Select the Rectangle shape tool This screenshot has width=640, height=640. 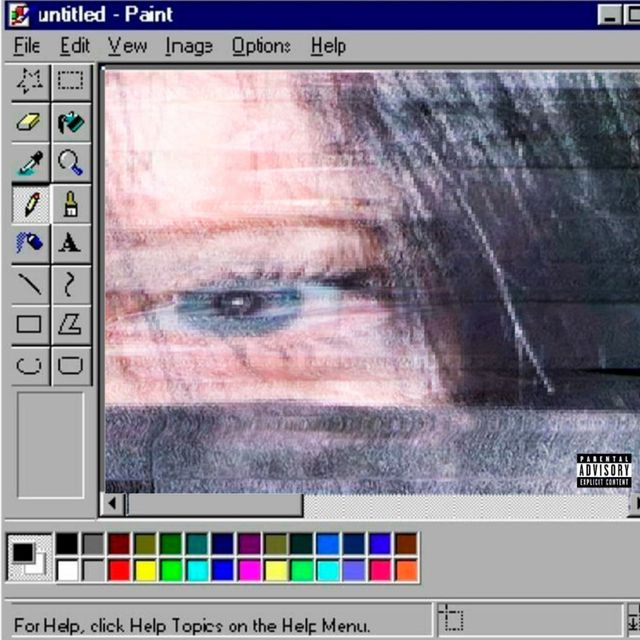tap(30, 324)
